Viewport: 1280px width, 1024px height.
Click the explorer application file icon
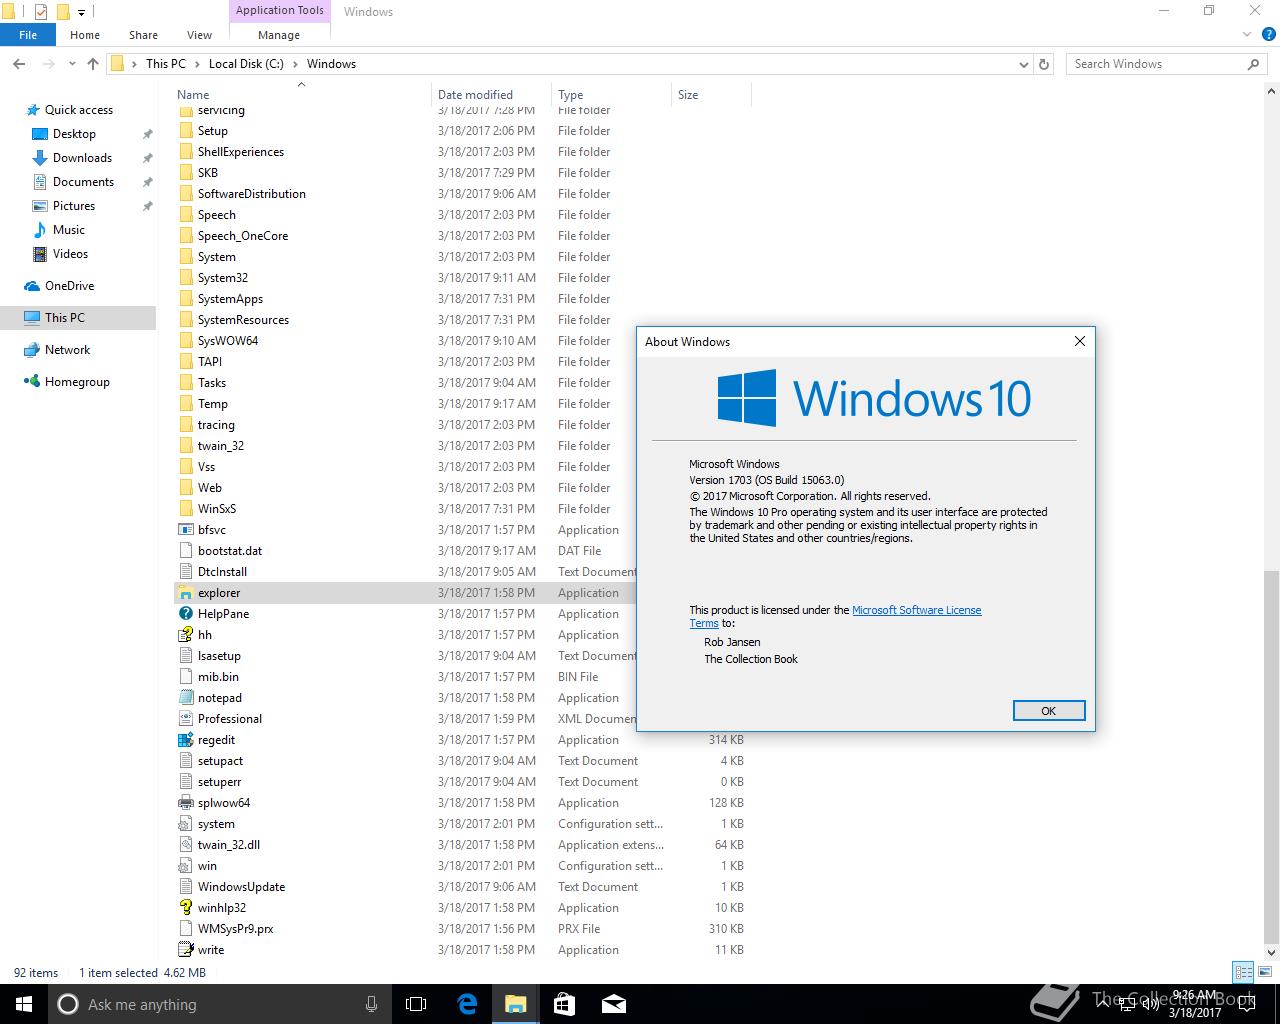(x=185, y=593)
